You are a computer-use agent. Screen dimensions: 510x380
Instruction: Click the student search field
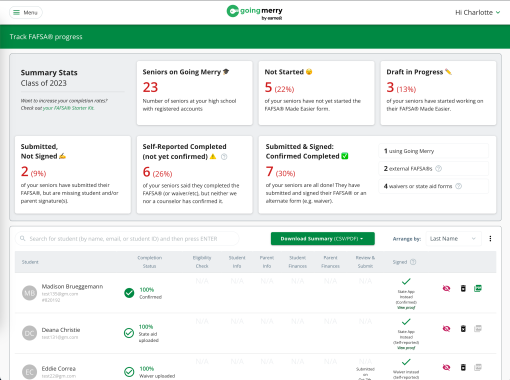127,239
